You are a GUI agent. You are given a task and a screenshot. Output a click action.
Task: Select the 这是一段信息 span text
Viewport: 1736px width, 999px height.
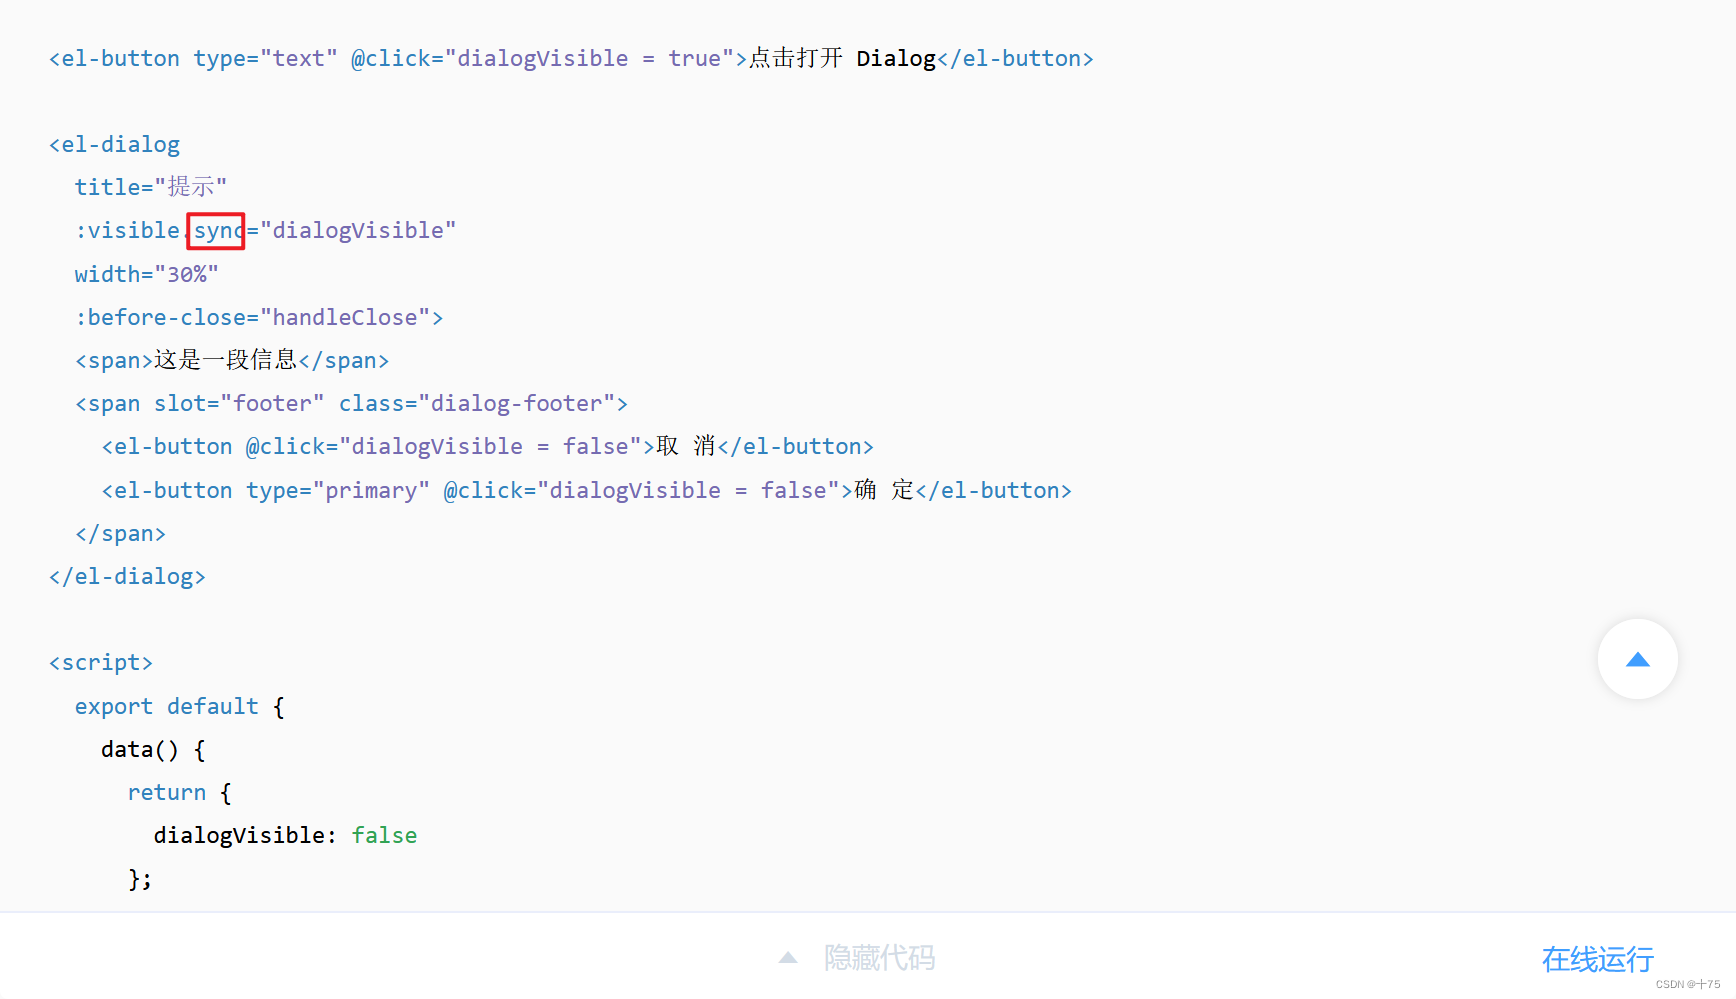click(232, 360)
